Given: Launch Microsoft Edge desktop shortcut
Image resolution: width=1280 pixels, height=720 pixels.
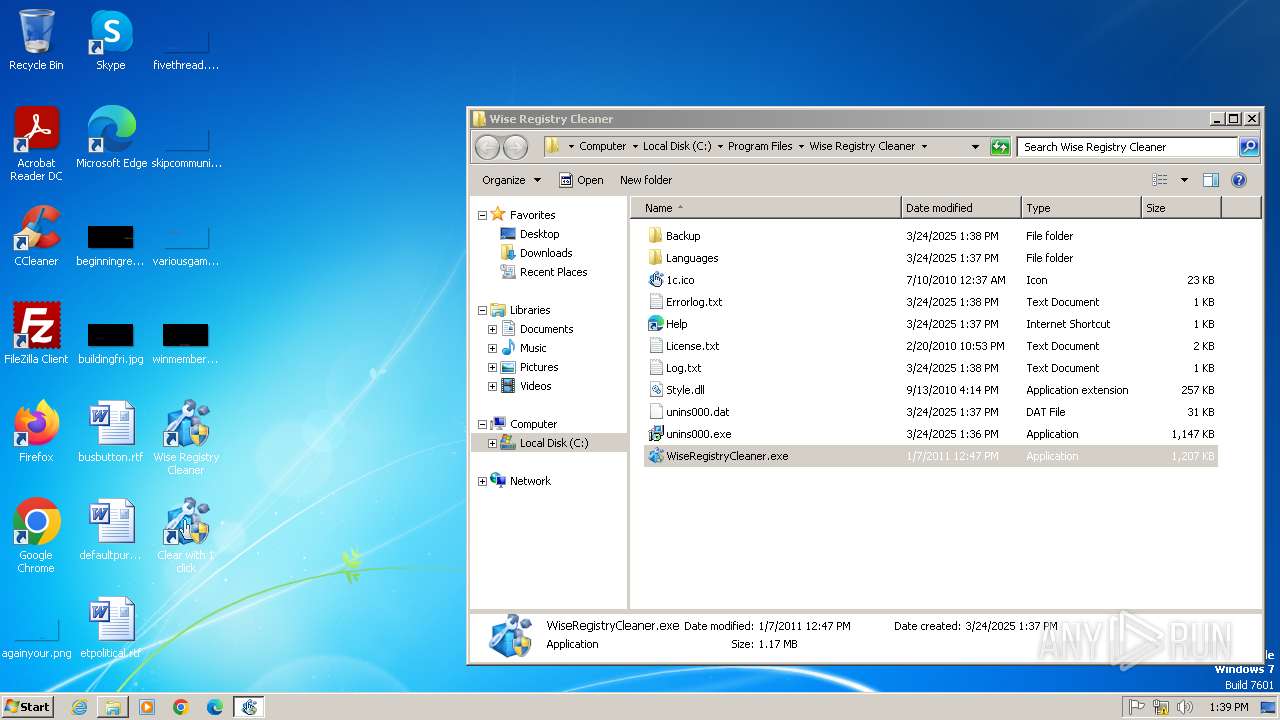Looking at the screenshot, I should click(111, 138).
